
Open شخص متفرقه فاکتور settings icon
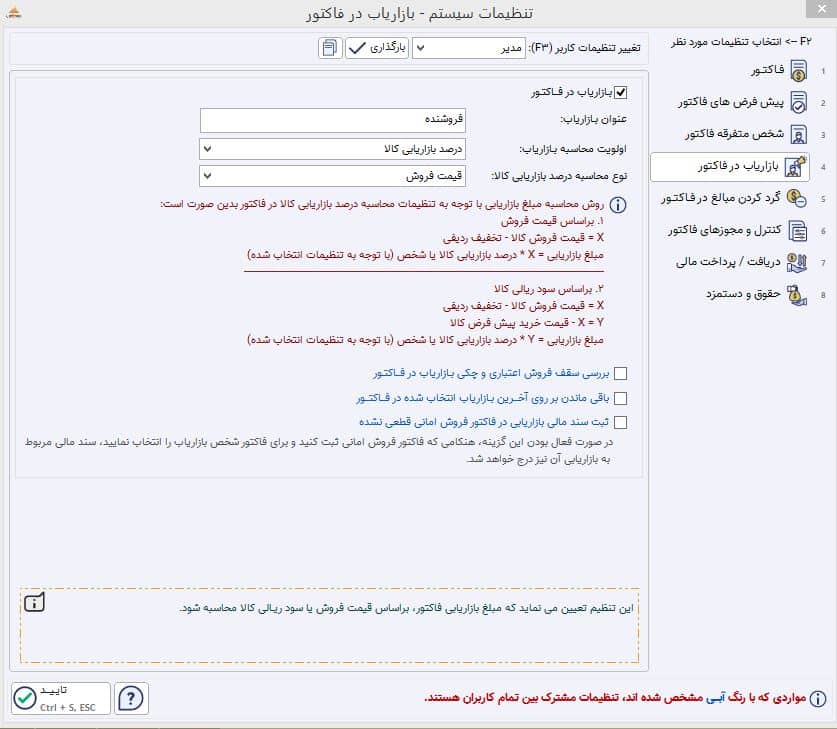click(799, 134)
